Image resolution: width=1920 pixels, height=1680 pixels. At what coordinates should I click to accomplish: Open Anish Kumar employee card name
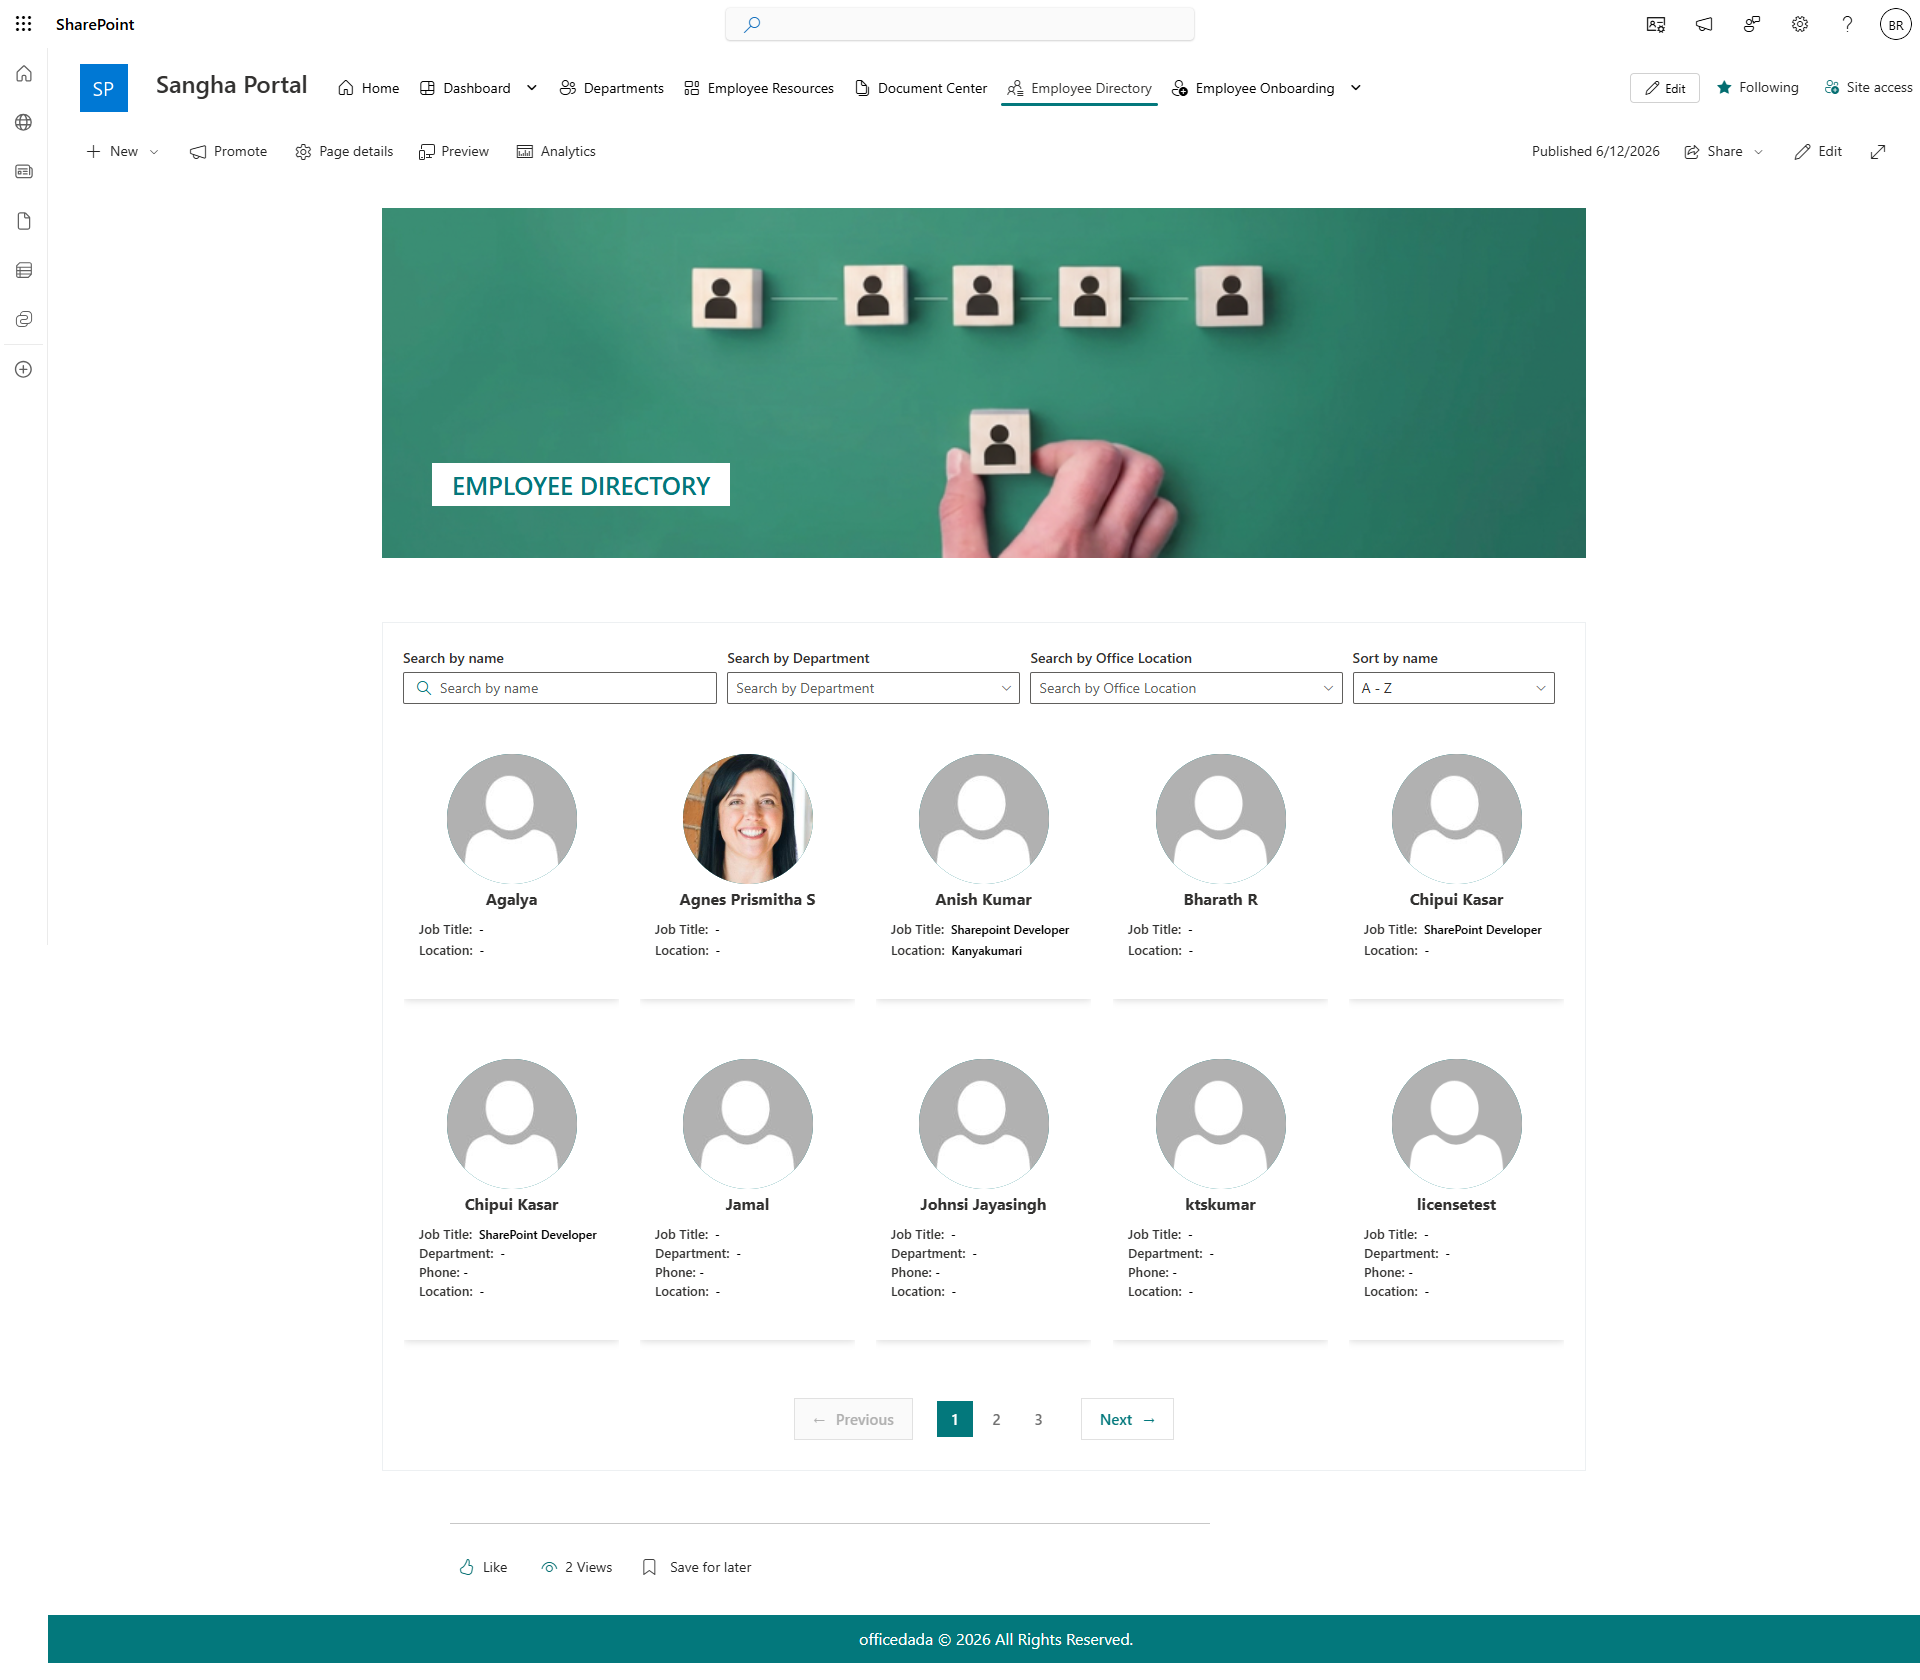tap(983, 899)
